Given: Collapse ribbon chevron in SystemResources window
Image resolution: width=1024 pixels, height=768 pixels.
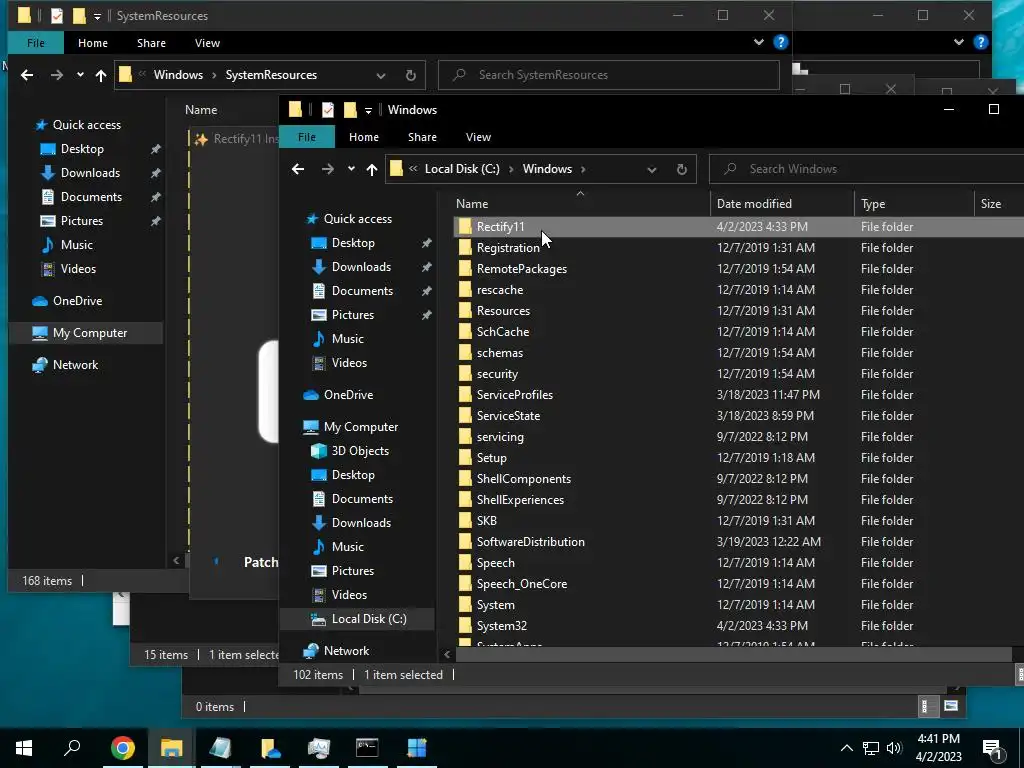Looking at the screenshot, I should point(758,42).
